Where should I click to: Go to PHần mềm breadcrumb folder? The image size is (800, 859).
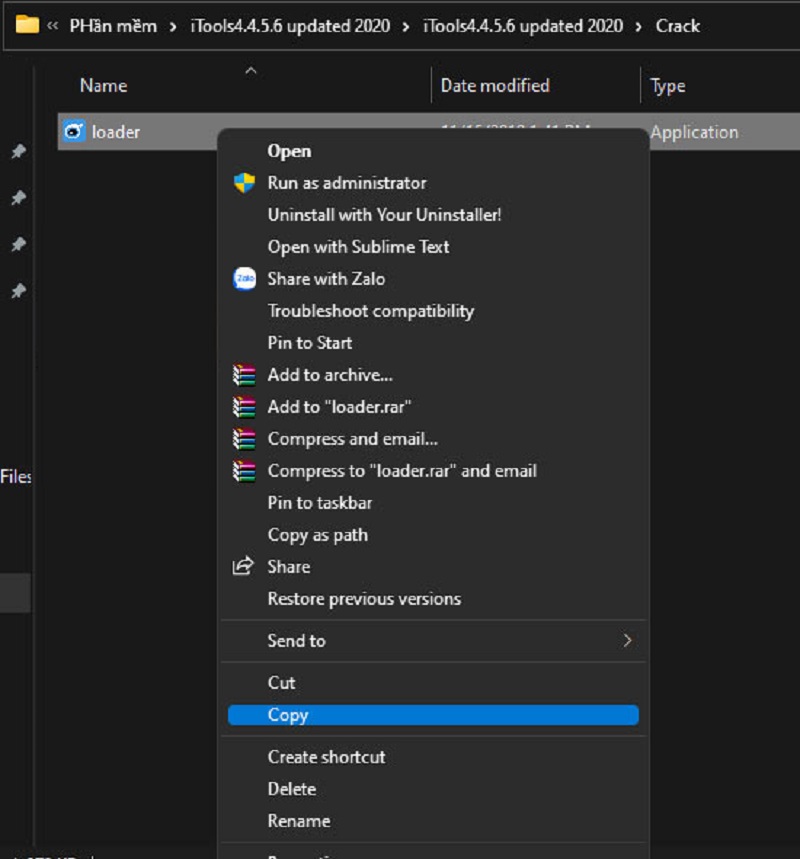113,26
